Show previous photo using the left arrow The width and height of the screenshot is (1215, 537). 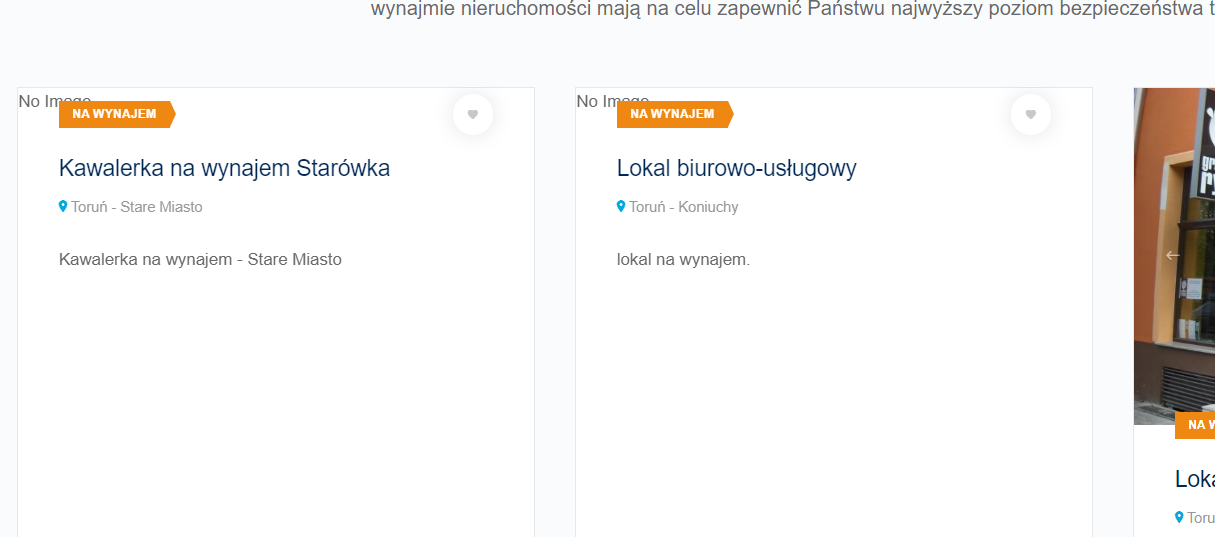[1173, 255]
